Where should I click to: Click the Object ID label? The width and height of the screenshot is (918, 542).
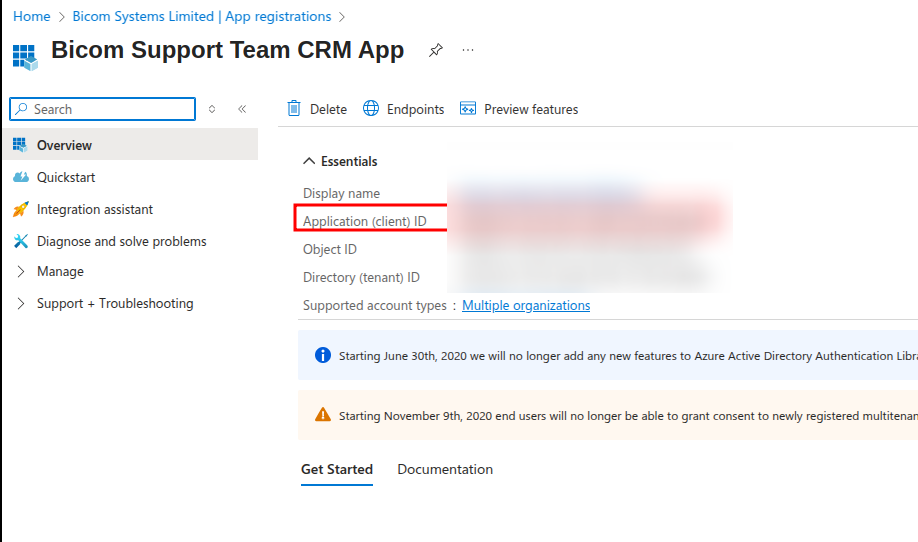[330, 249]
